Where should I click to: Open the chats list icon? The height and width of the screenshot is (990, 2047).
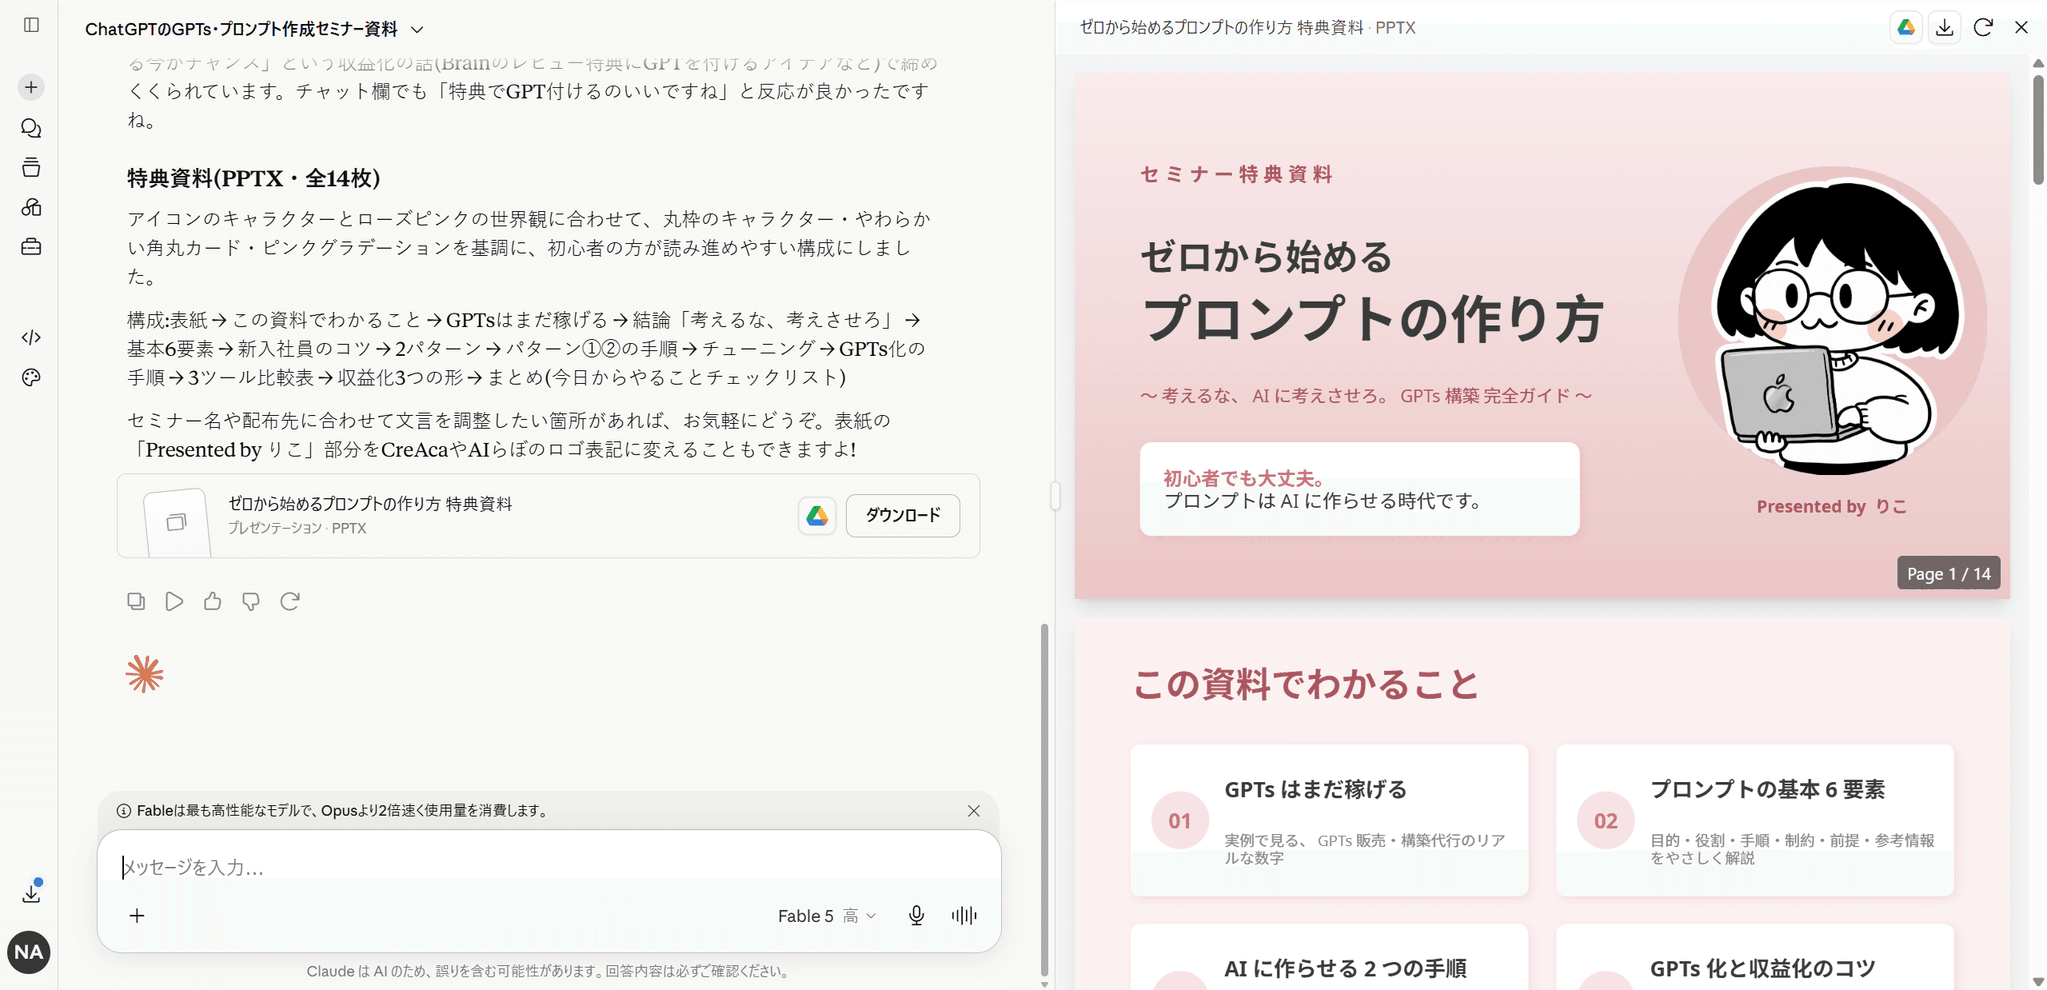point(31,128)
